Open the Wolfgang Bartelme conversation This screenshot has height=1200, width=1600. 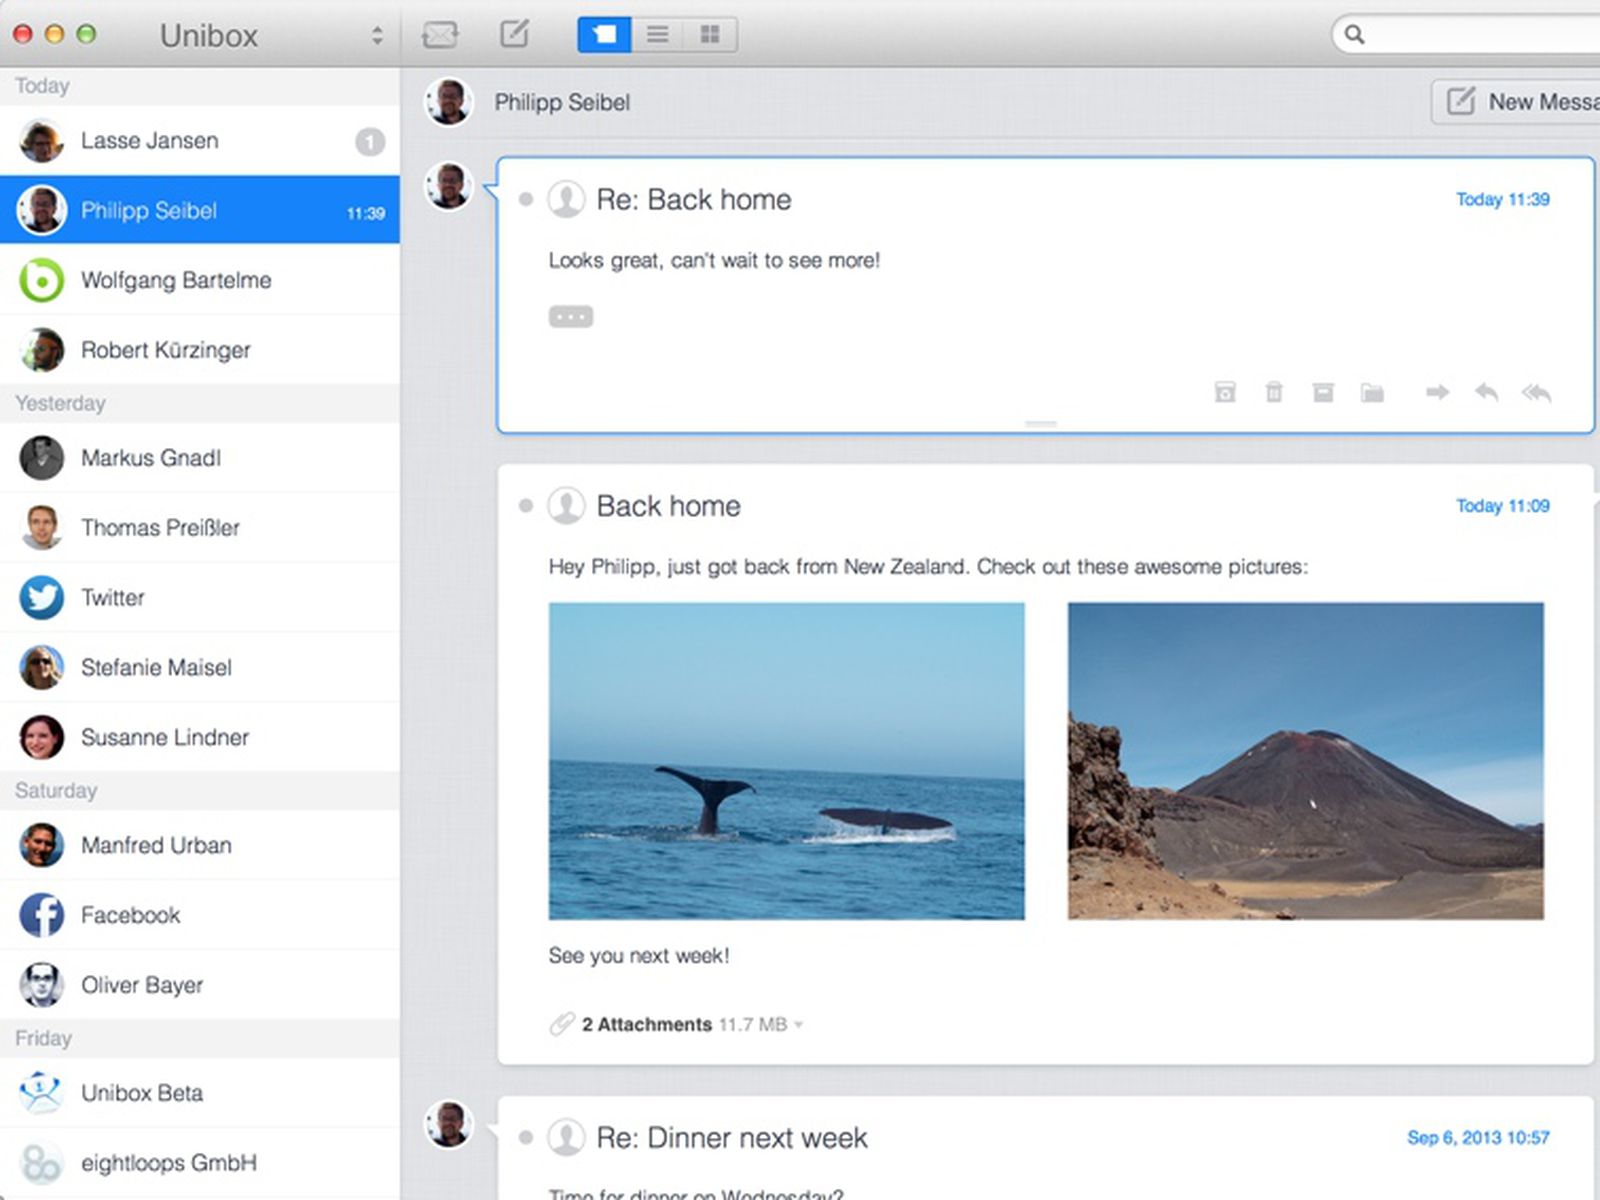click(200, 280)
